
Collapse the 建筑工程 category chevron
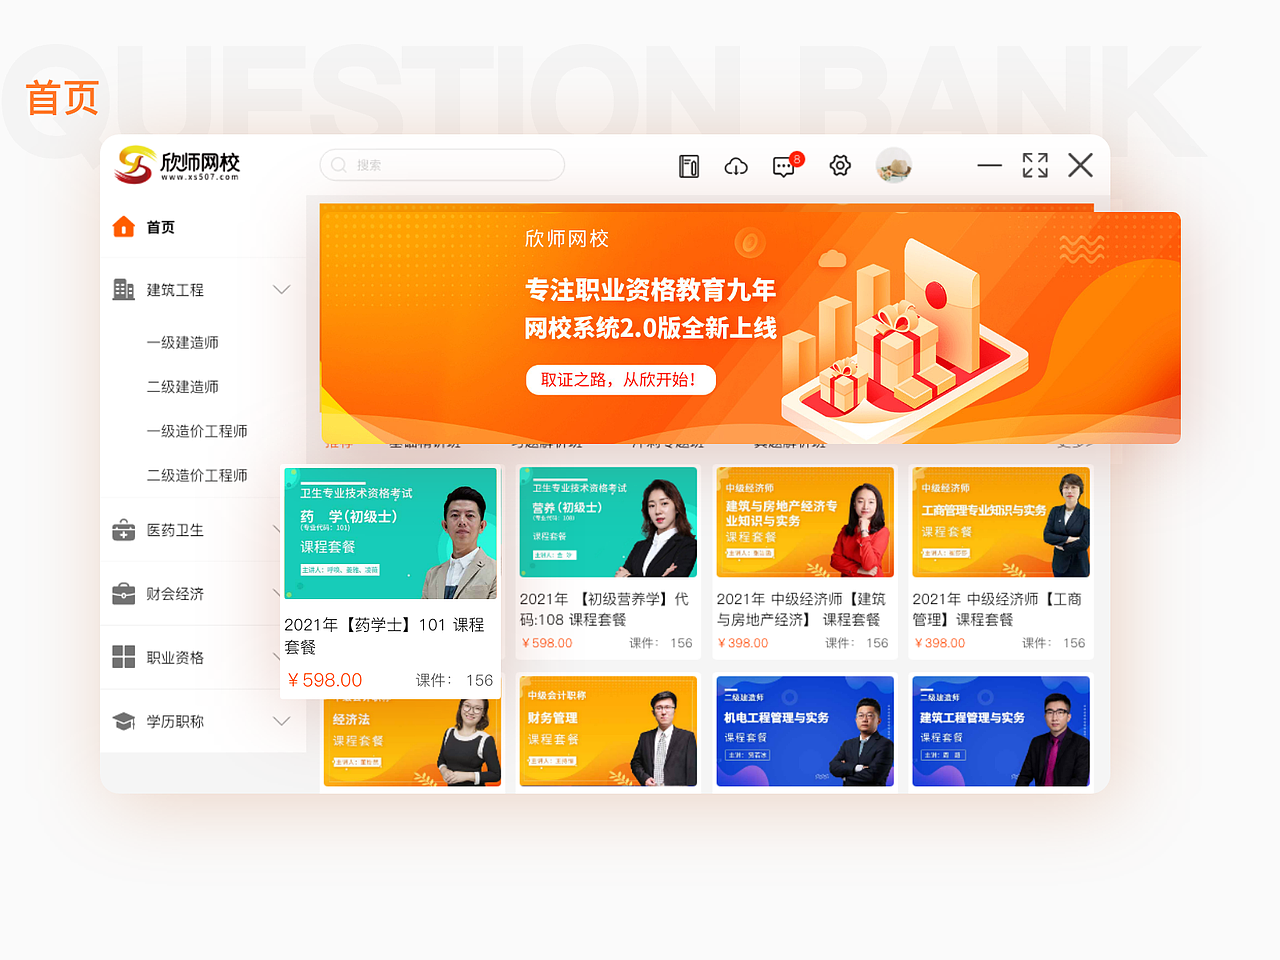(282, 289)
